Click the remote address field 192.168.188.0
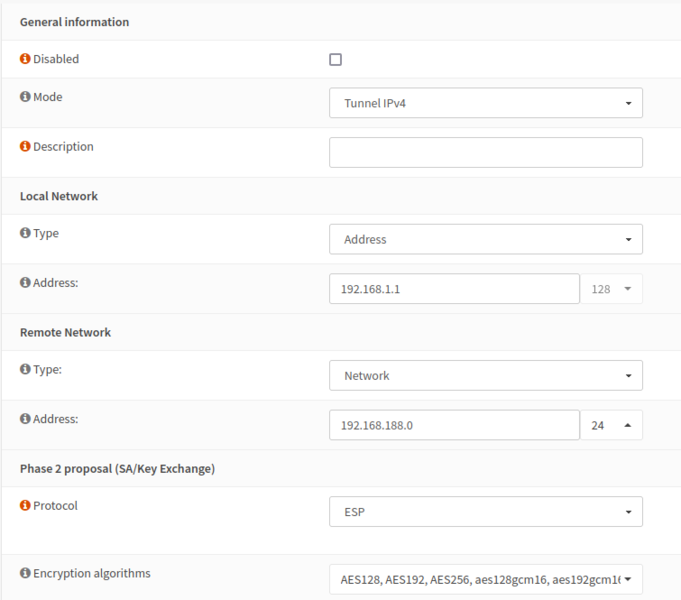The width and height of the screenshot is (681, 600). pos(454,425)
